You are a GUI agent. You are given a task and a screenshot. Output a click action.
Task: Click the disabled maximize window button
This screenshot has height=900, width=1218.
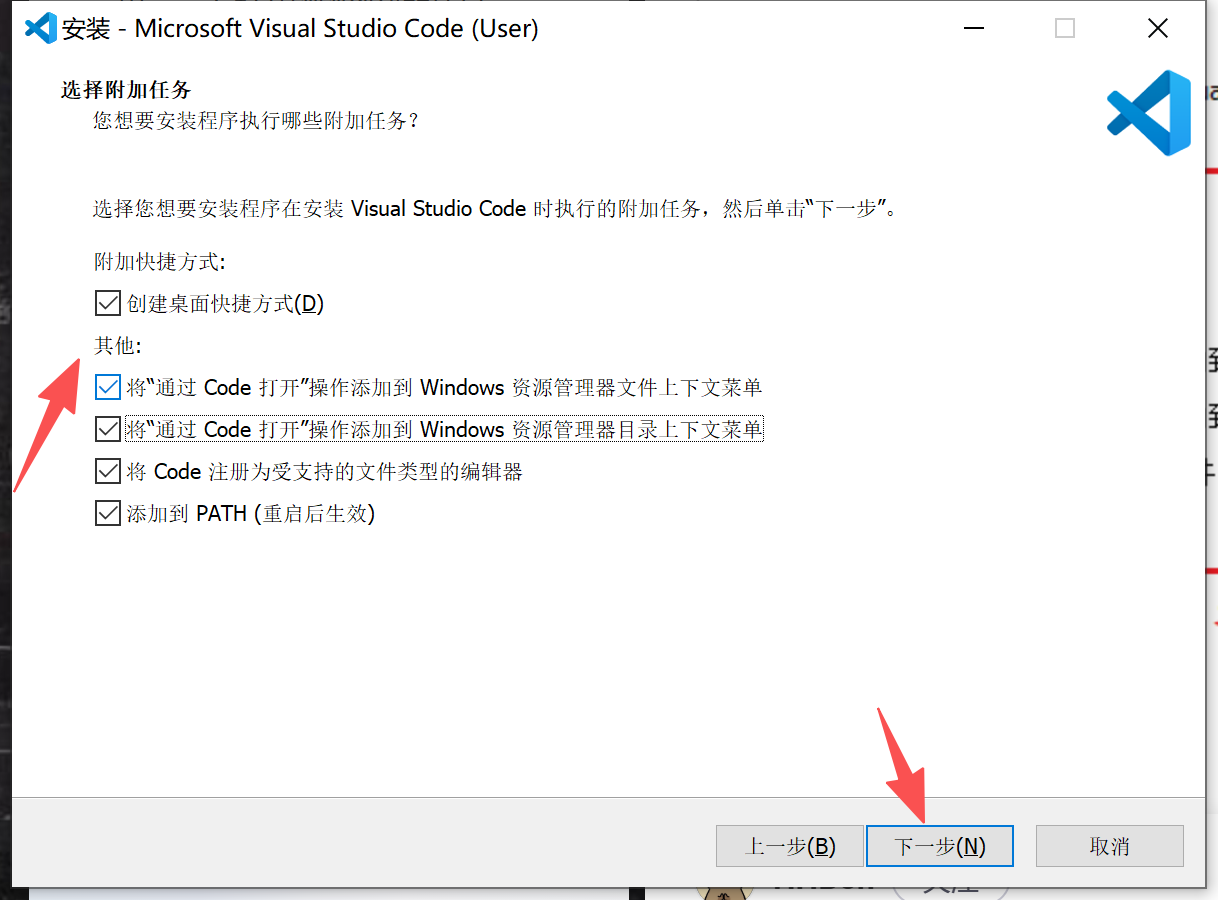coord(1065,28)
